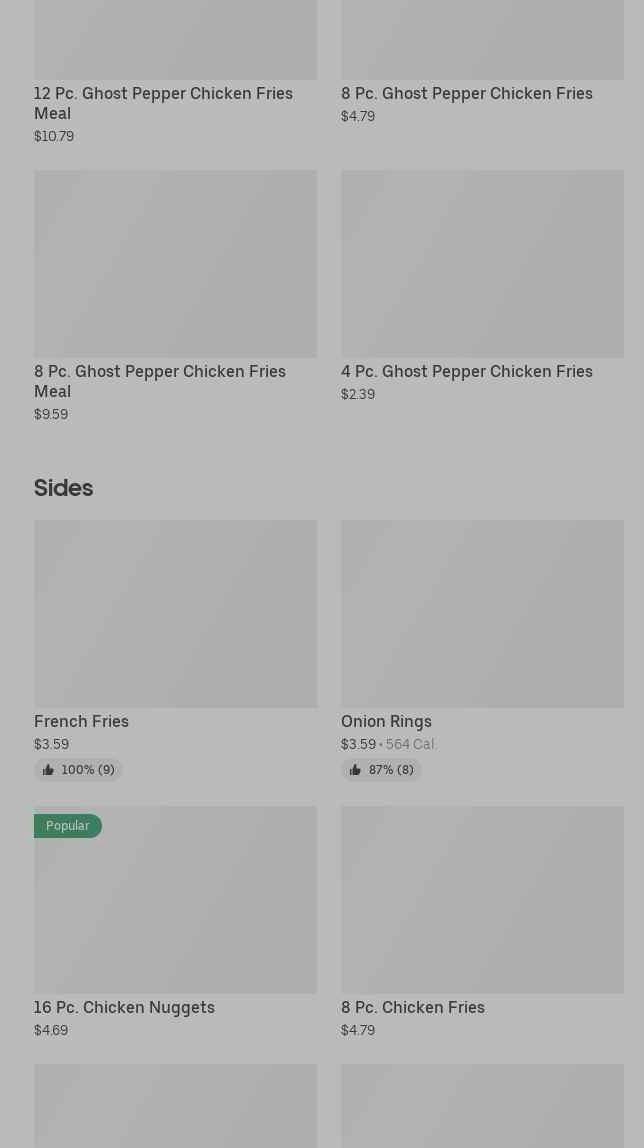The height and width of the screenshot is (1148, 644).
Task: Click the Sides section heading
Action: (63, 488)
